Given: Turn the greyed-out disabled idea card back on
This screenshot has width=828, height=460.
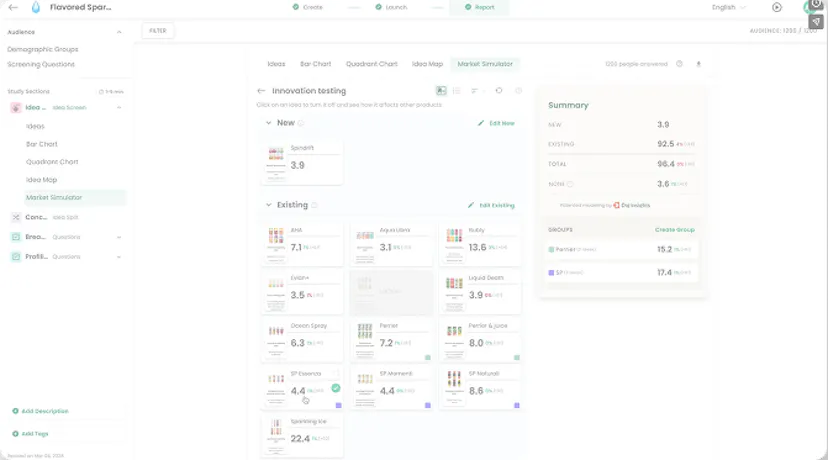Looking at the screenshot, I should pyautogui.click(x=391, y=292).
